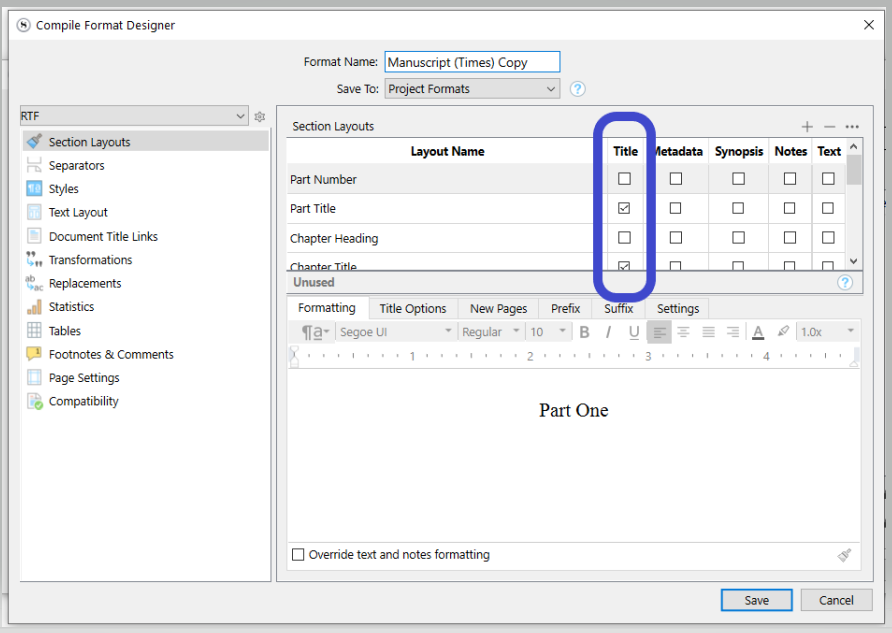Click the help icon in the Unused bar
This screenshot has height=633, width=892.
845,282
